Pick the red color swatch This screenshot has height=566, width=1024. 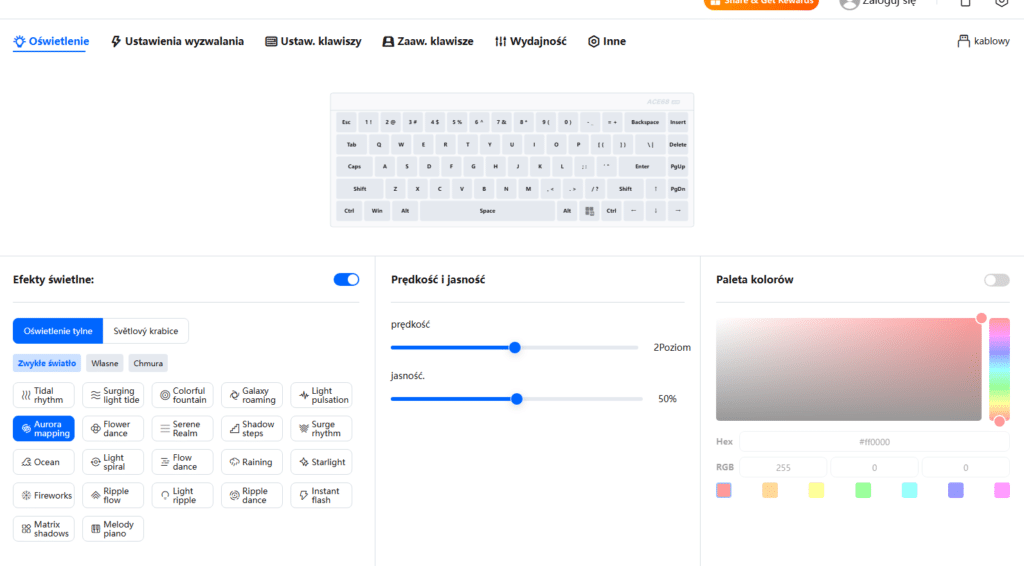pyautogui.click(x=724, y=490)
